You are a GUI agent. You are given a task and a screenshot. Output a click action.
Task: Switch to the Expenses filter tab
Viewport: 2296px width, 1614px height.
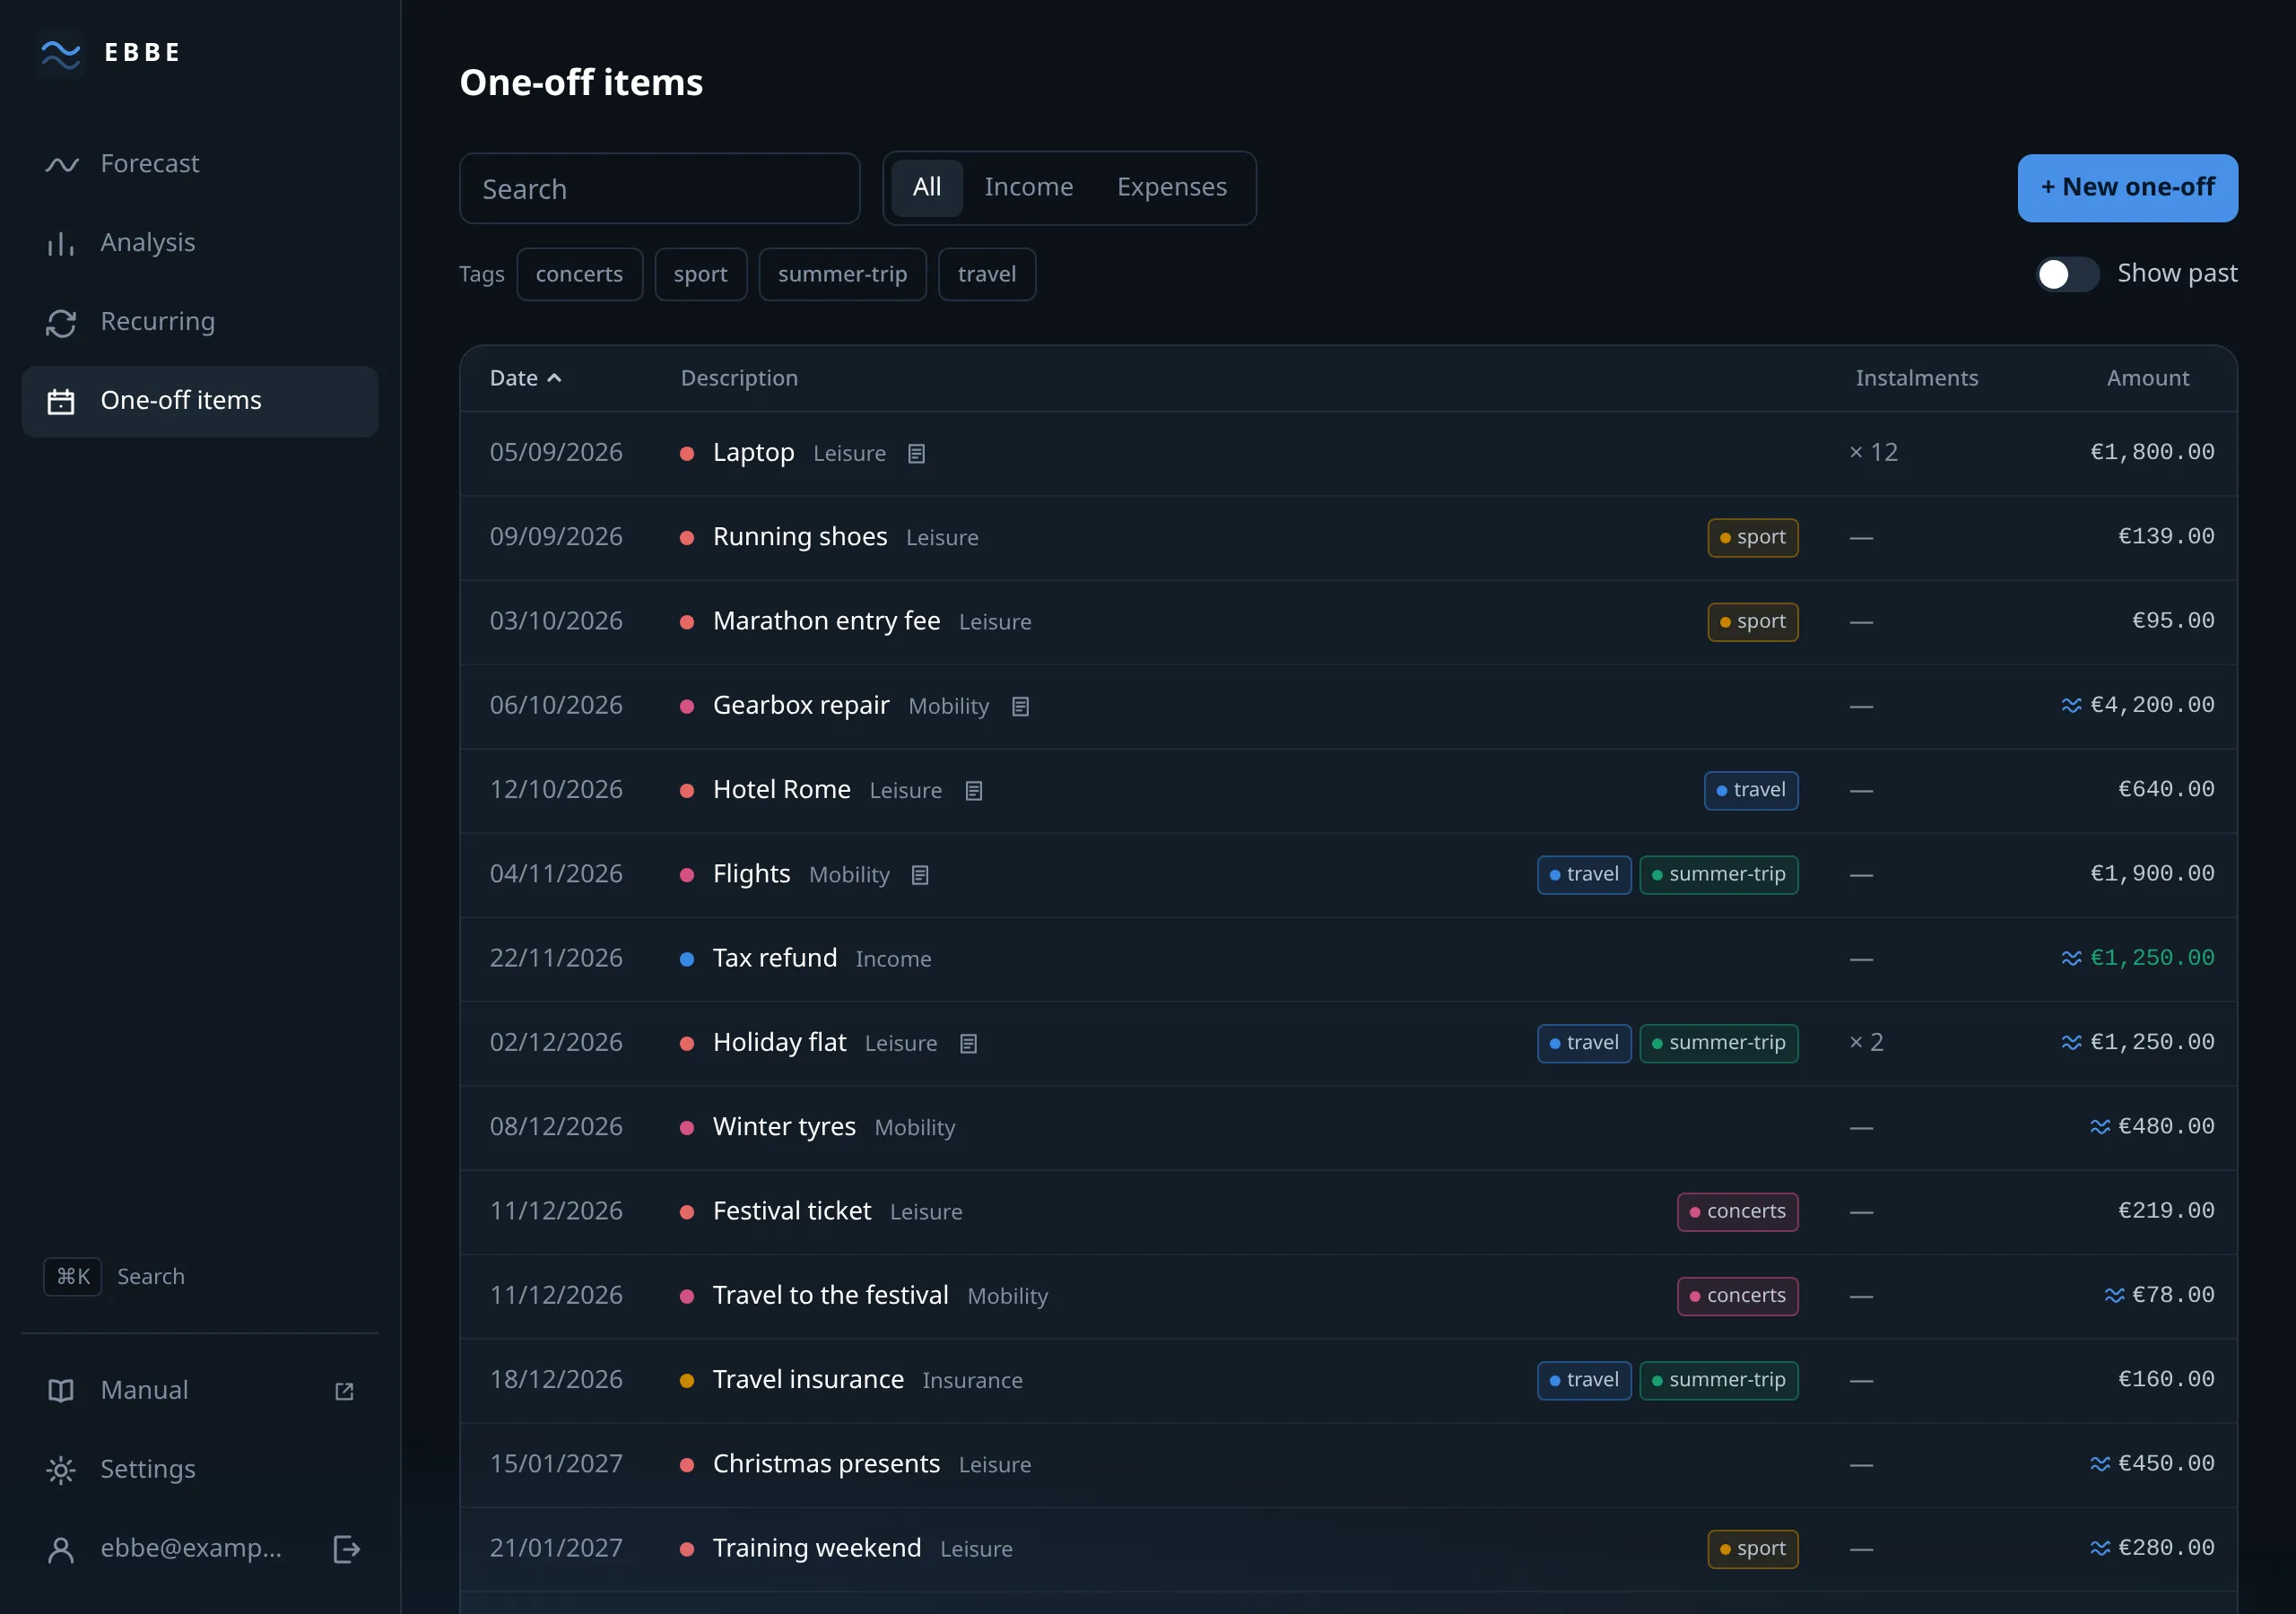[x=1171, y=187]
